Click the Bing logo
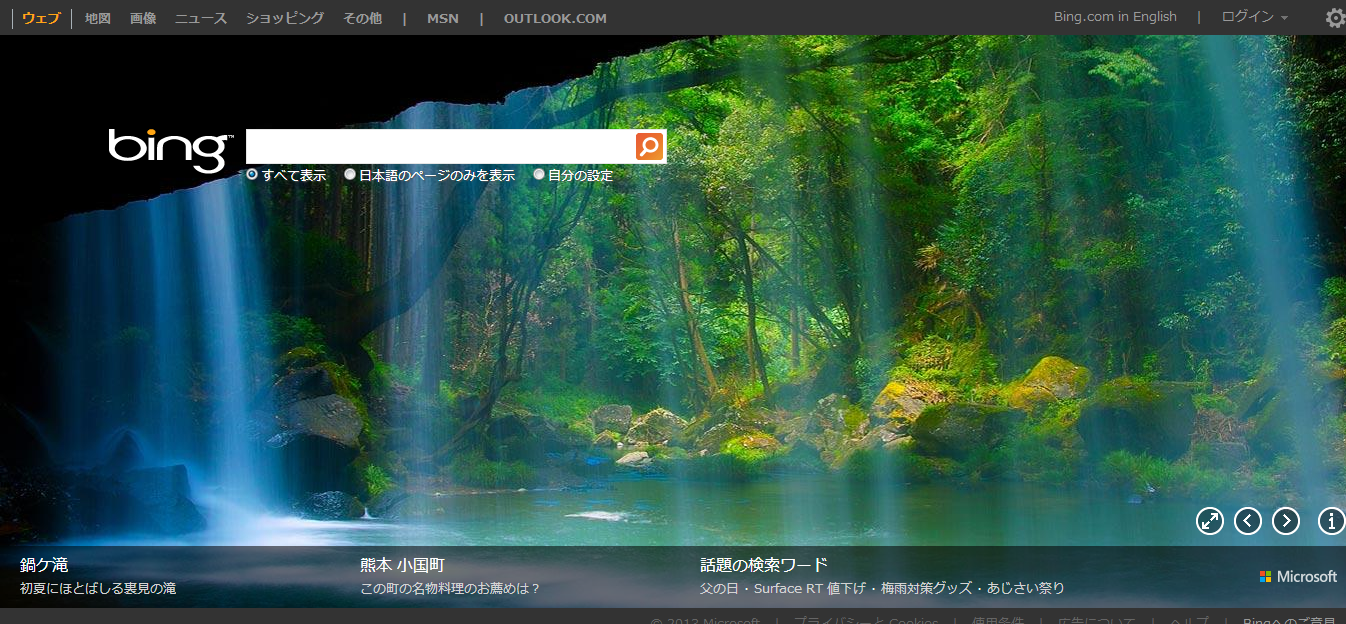Image resolution: width=1346 pixels, height=624 pixels. click(170, 149)
